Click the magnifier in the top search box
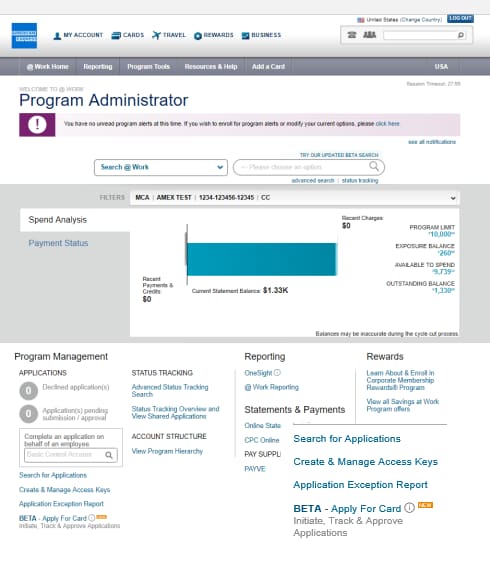The width and height of the screenshot is (490, 562). (461, 35)
